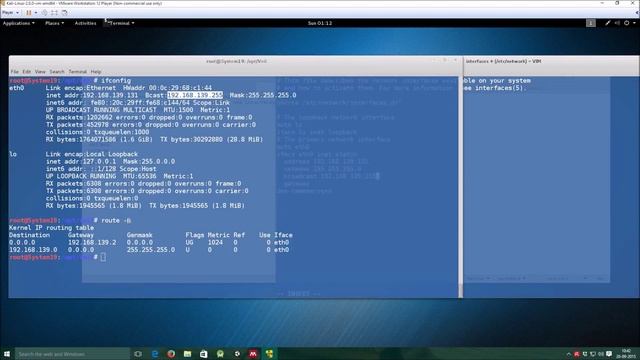
Task: Click the Windows action center tray icon
Action: coord(609,354)
